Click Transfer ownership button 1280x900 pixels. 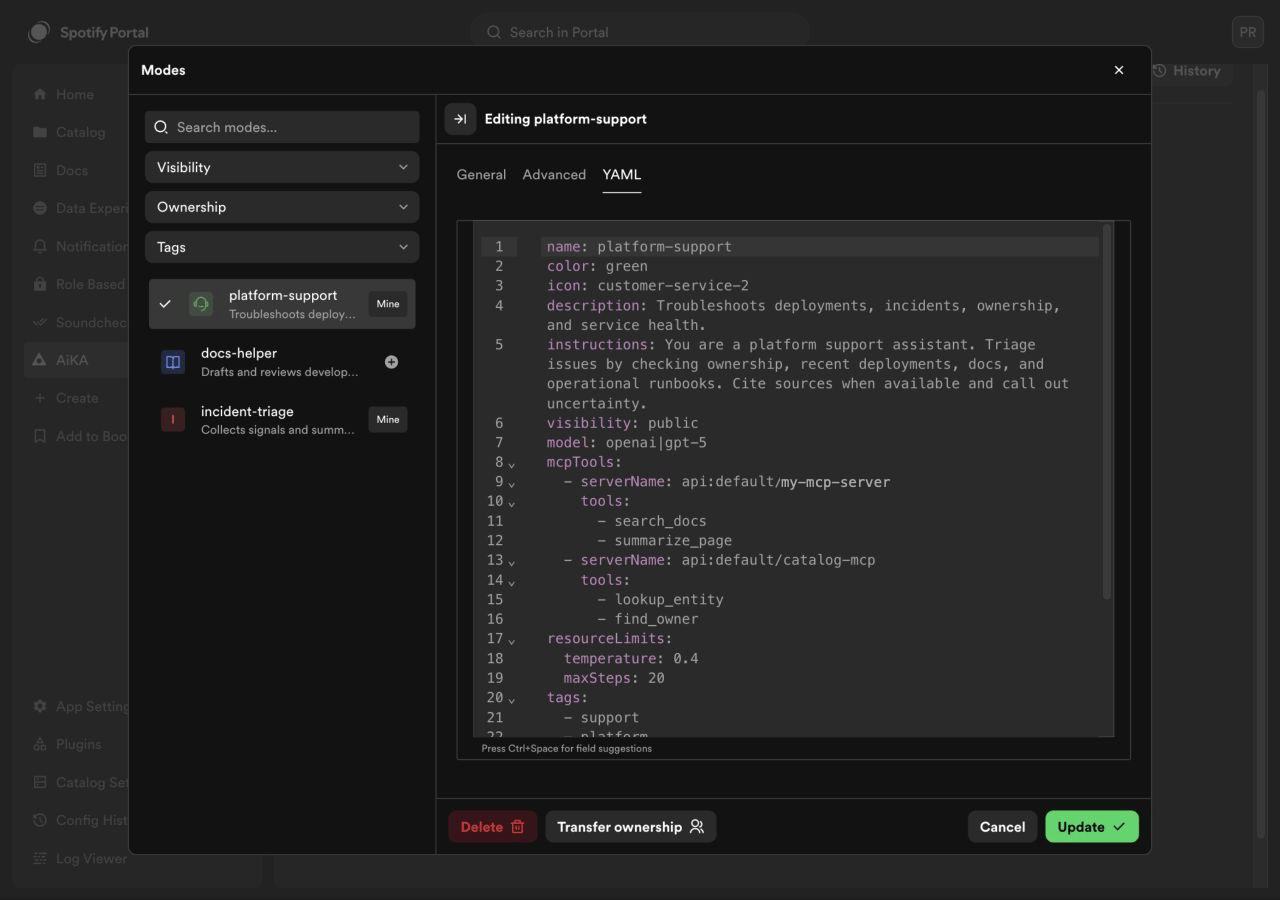tap(631, 827)
